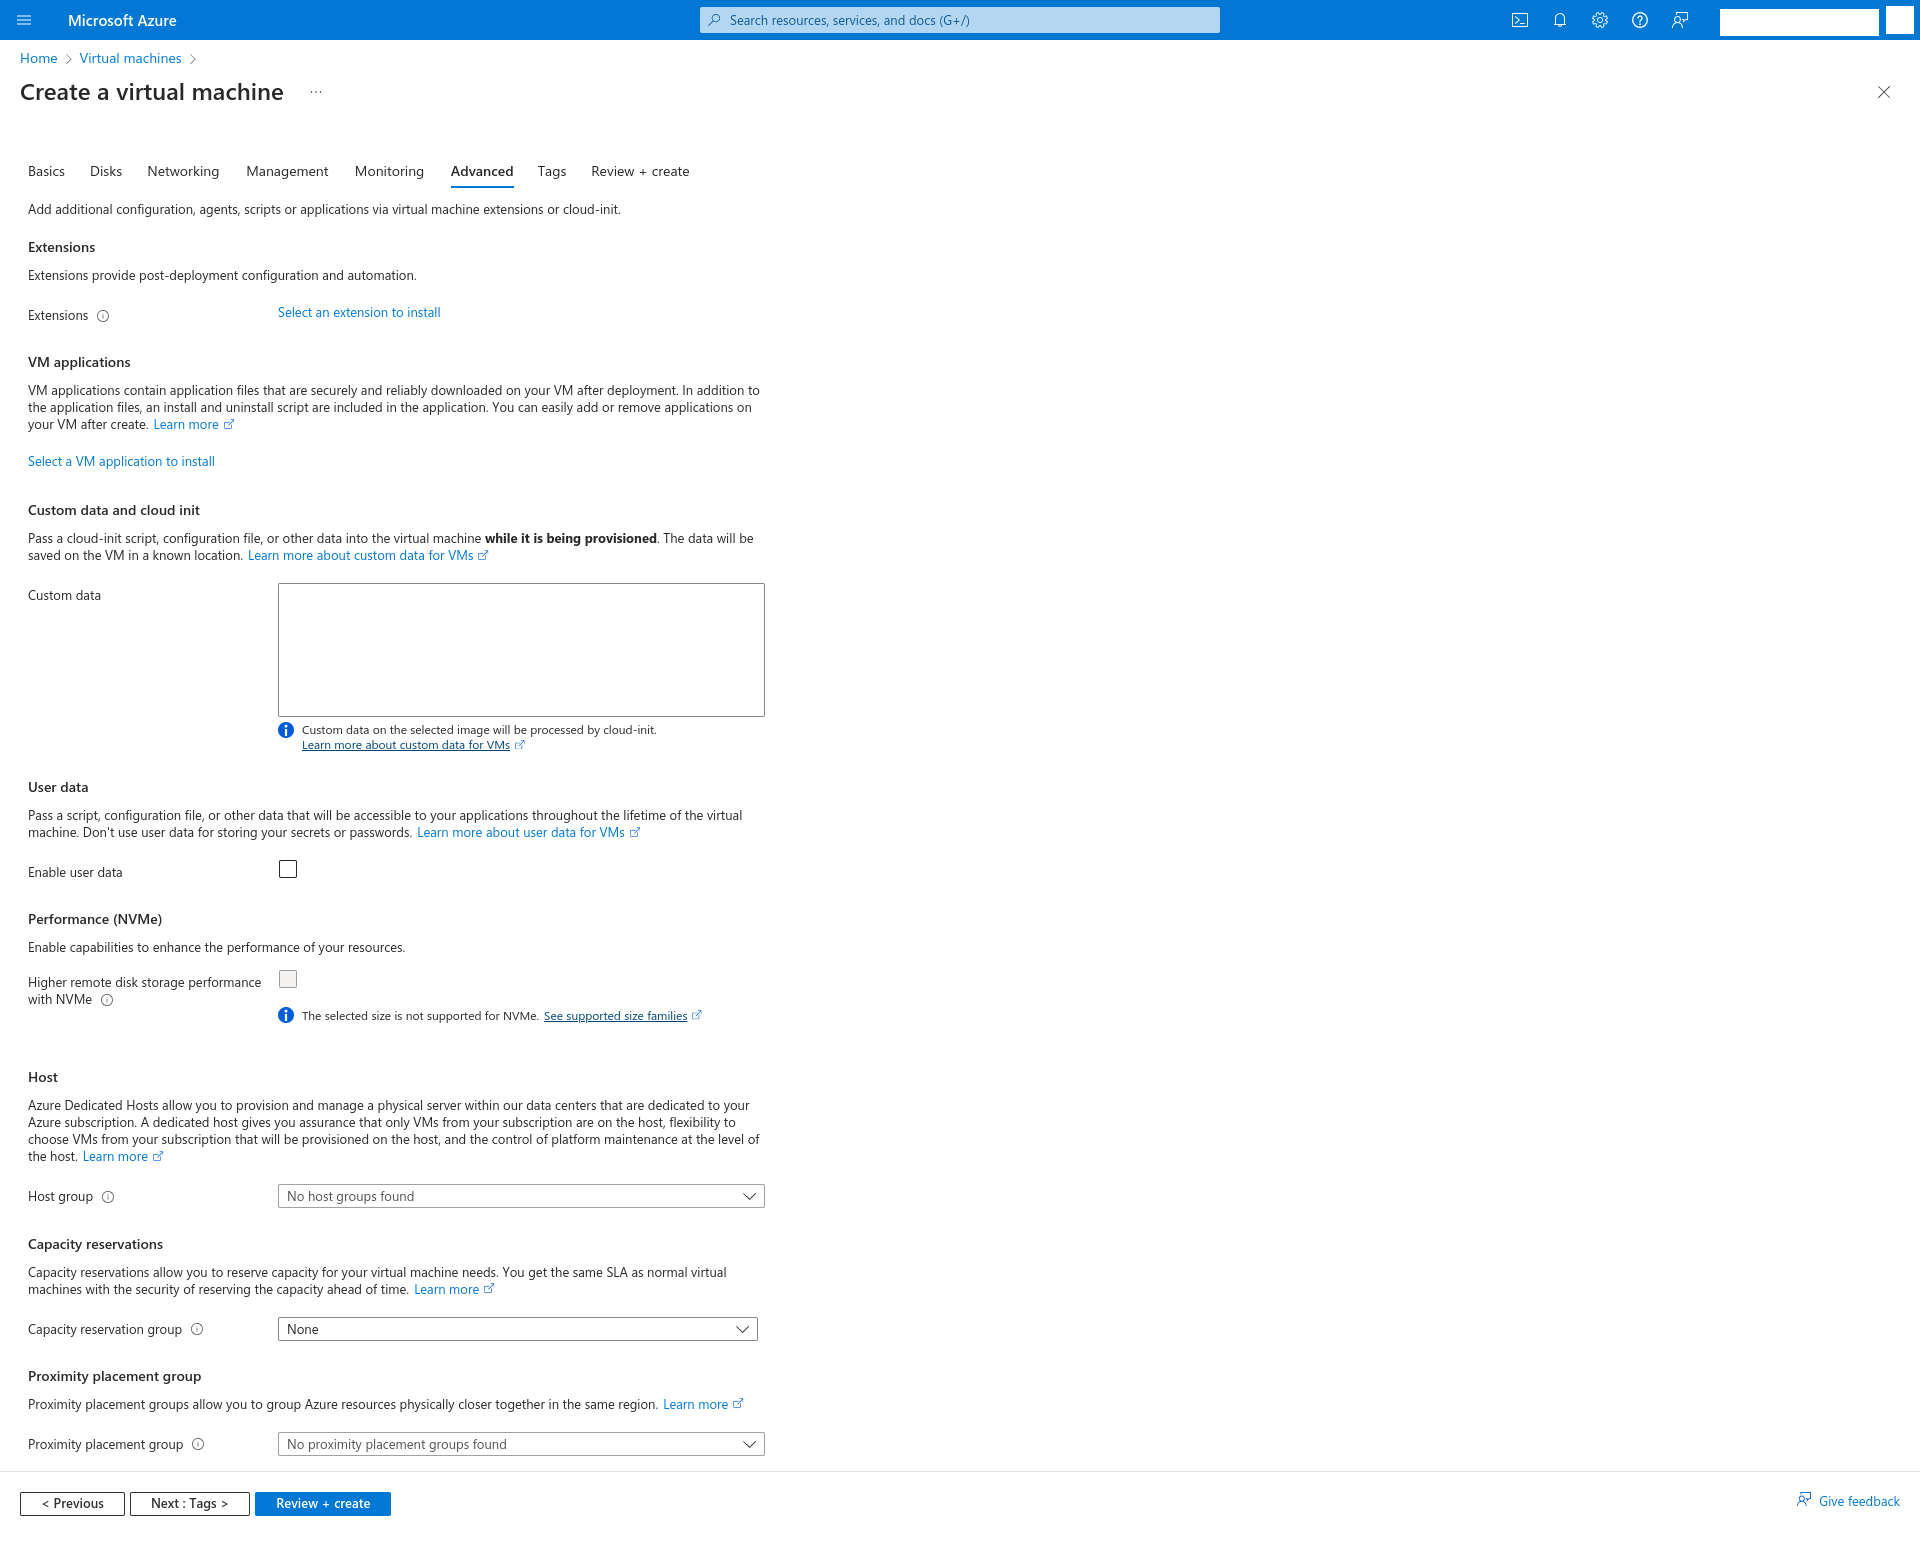Click Select an extension to install link
1920x1541 pixels.
(x=359, y=312)
